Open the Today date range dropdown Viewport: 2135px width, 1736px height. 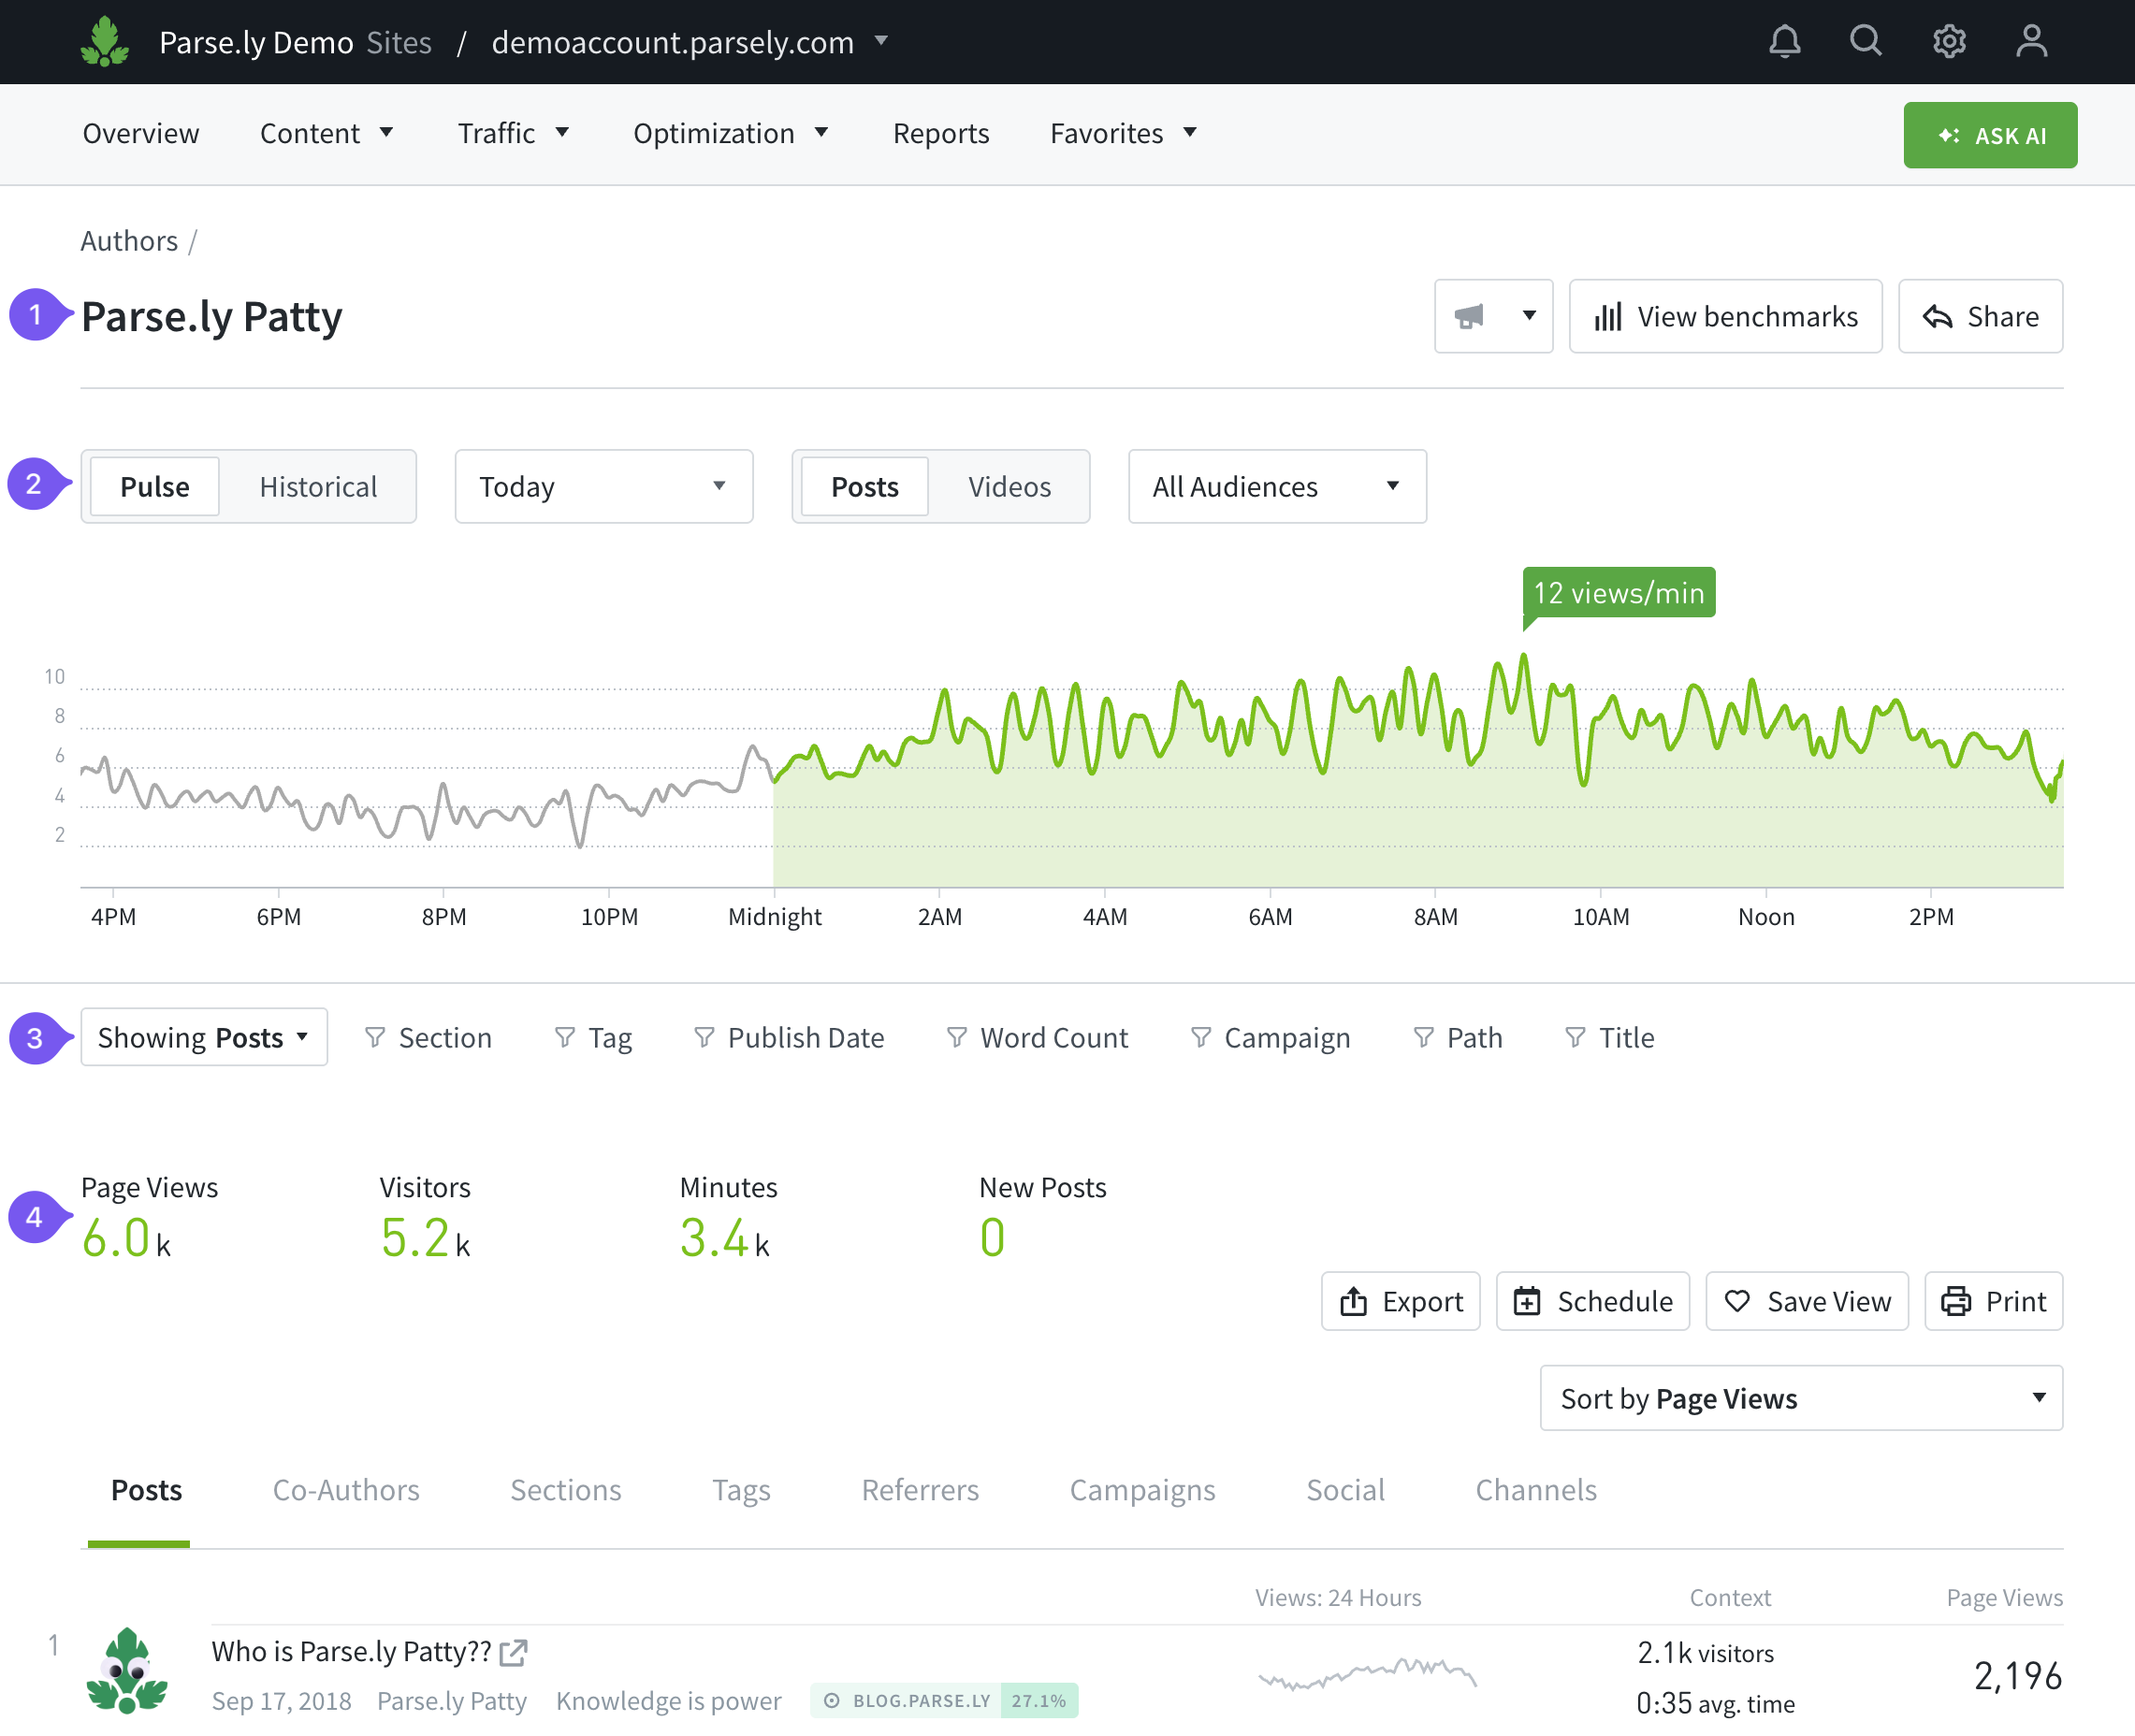(603, 487)
